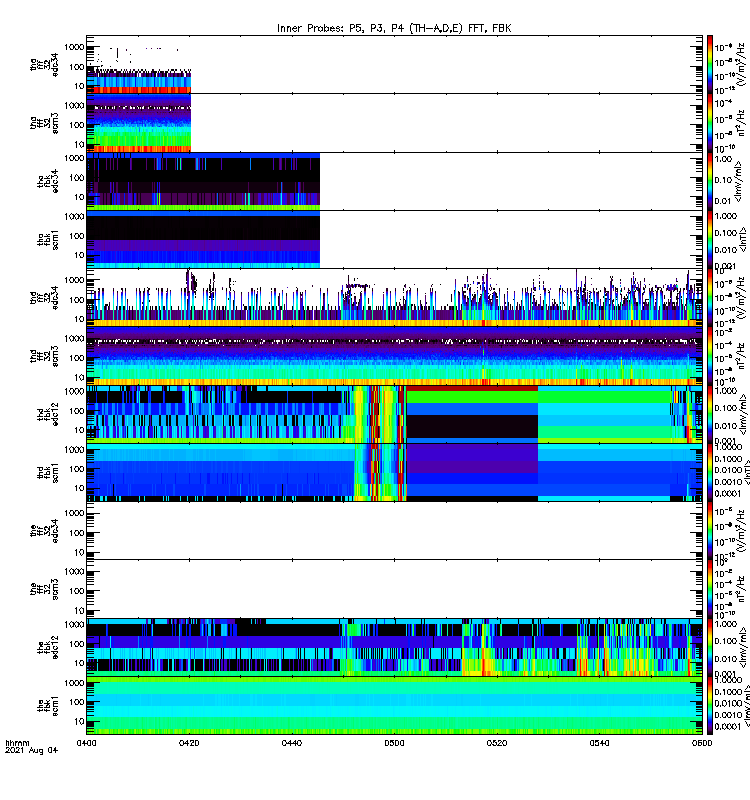Click the 'tha fff 32 edc34' panel label

tap(44, 64)
